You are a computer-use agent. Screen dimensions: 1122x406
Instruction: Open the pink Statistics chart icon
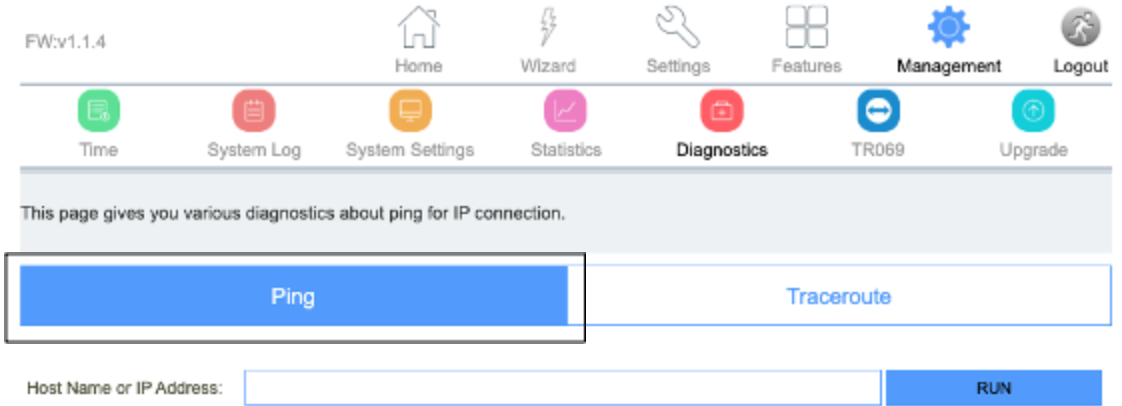click(x=566, y=111)
